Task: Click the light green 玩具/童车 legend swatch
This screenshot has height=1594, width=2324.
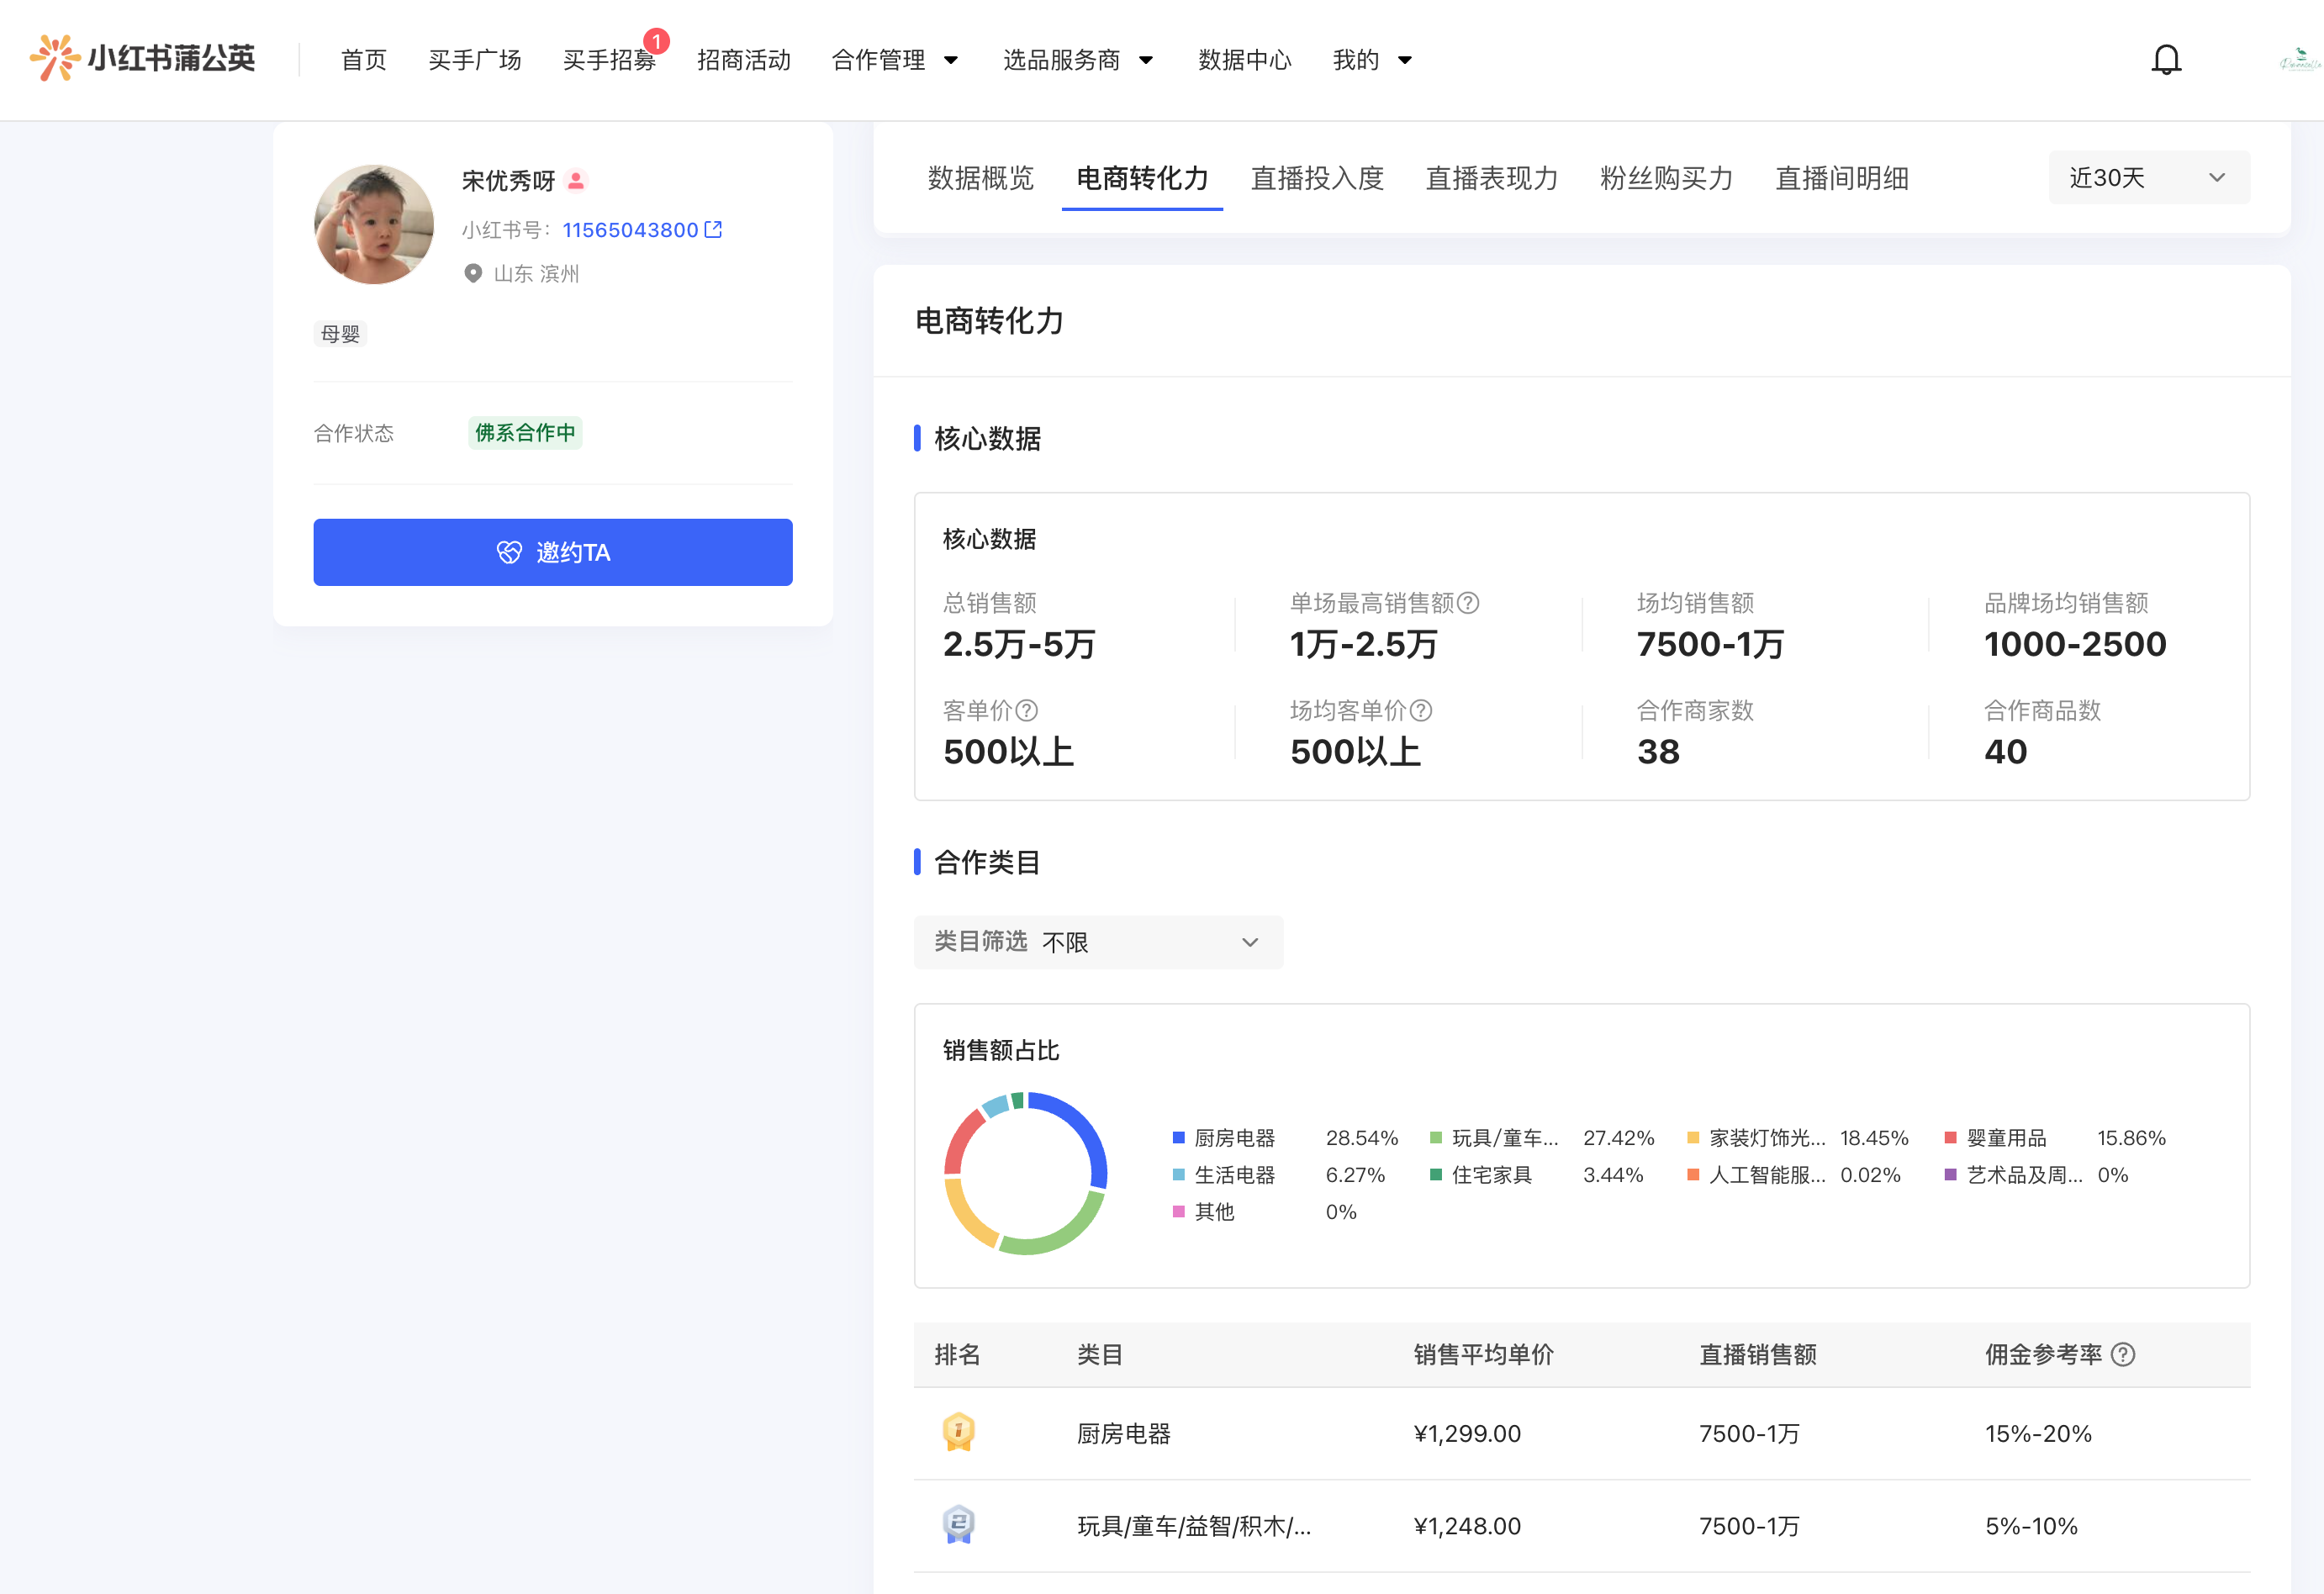Action: coord(1435,1137)
